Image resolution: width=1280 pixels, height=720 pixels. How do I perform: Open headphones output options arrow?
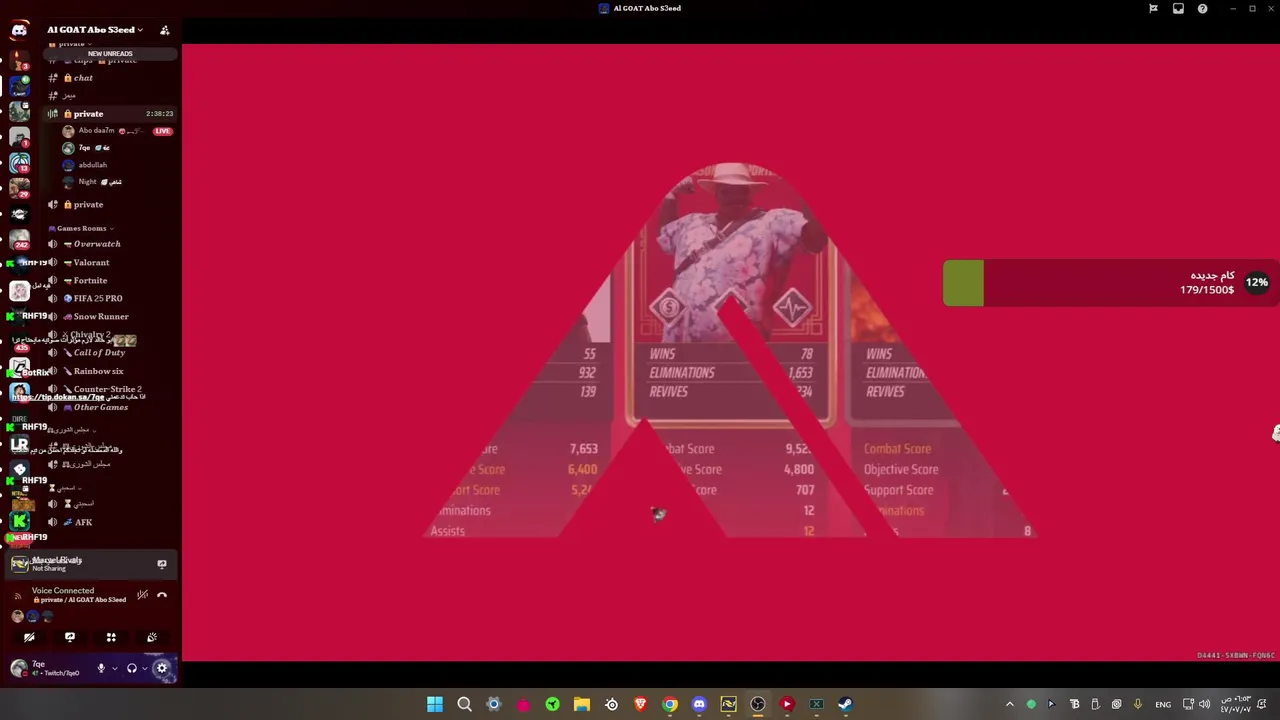[x=145, y=668]
